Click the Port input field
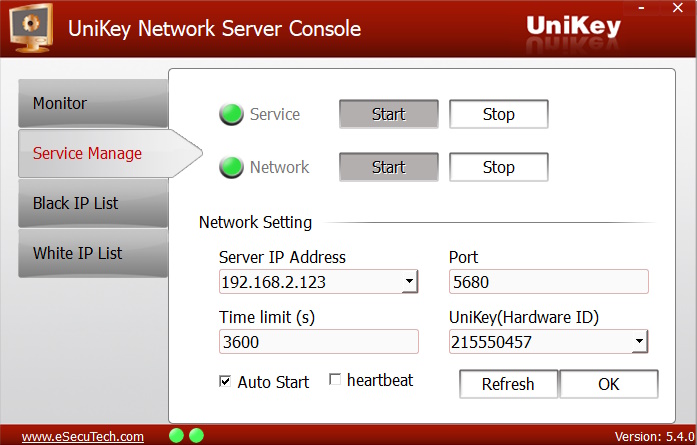697x445 pixels. tap(549, 281)
